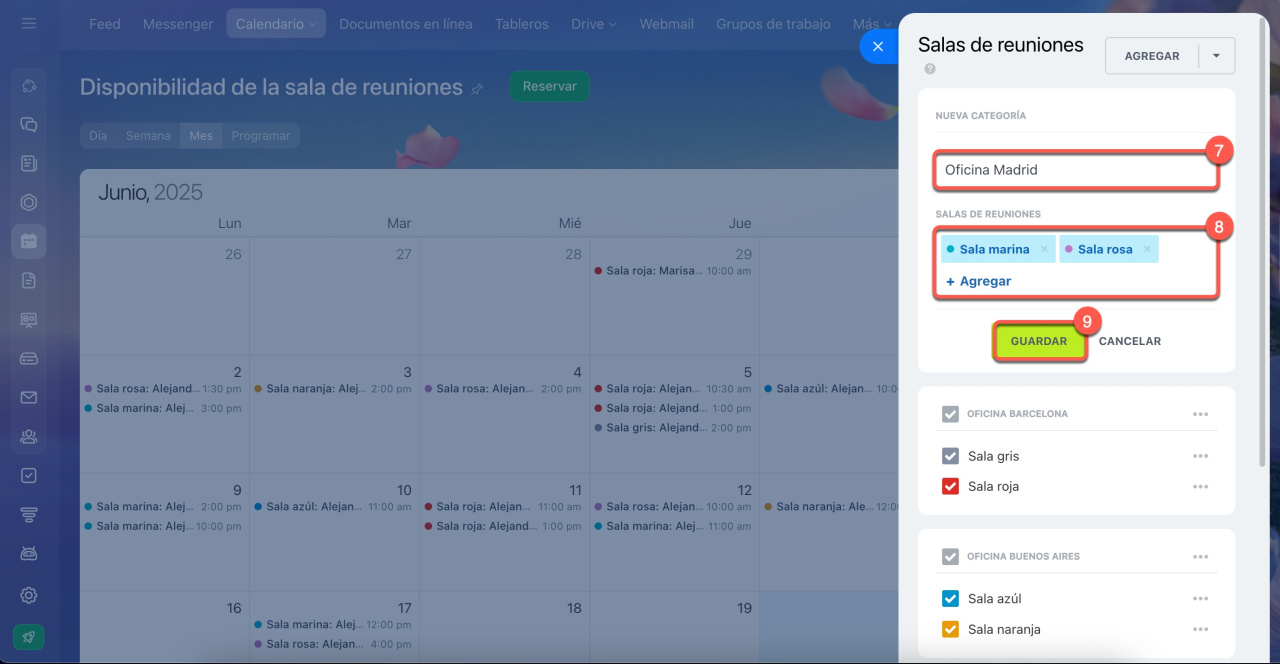The height and width of the screenshot is (664, 1280).
Task: Open Messenger from top navigation
Action: click(x=178, y=24)
